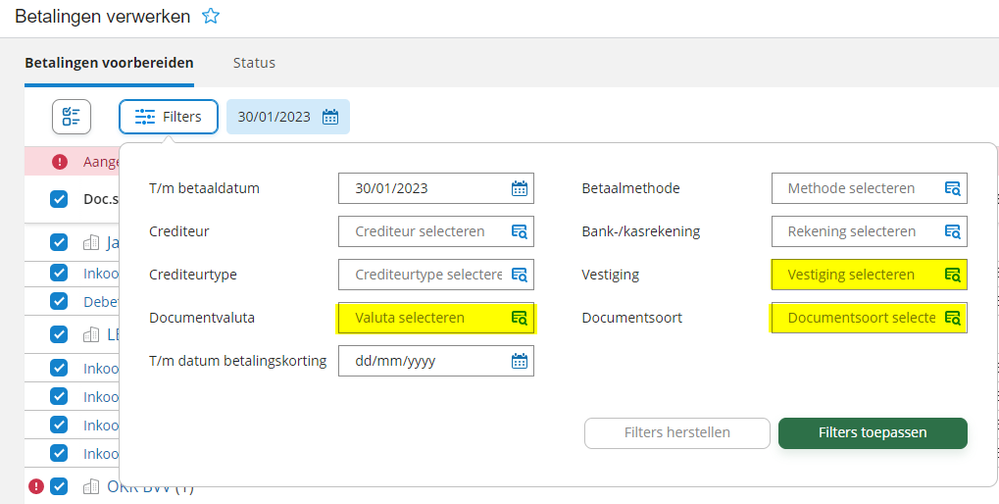
Task: Uncheck the checkbox for OKK BVV row
Action: (x=59, y=487)
